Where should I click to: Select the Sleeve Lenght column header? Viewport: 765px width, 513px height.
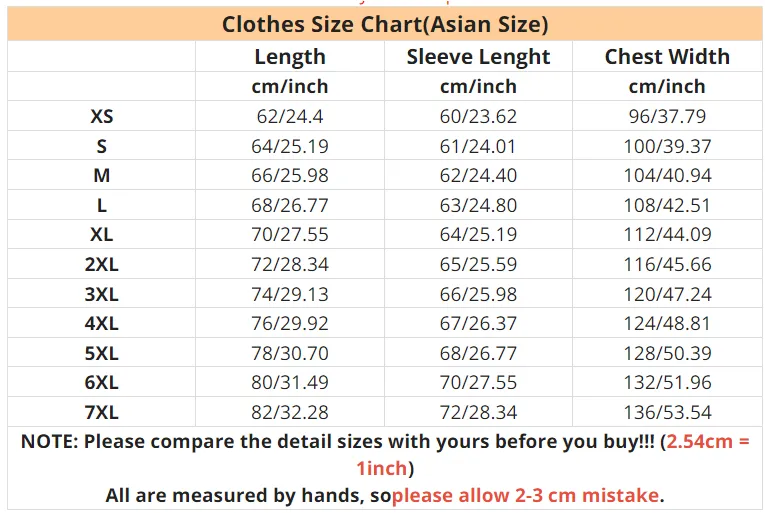pos(478,57)
